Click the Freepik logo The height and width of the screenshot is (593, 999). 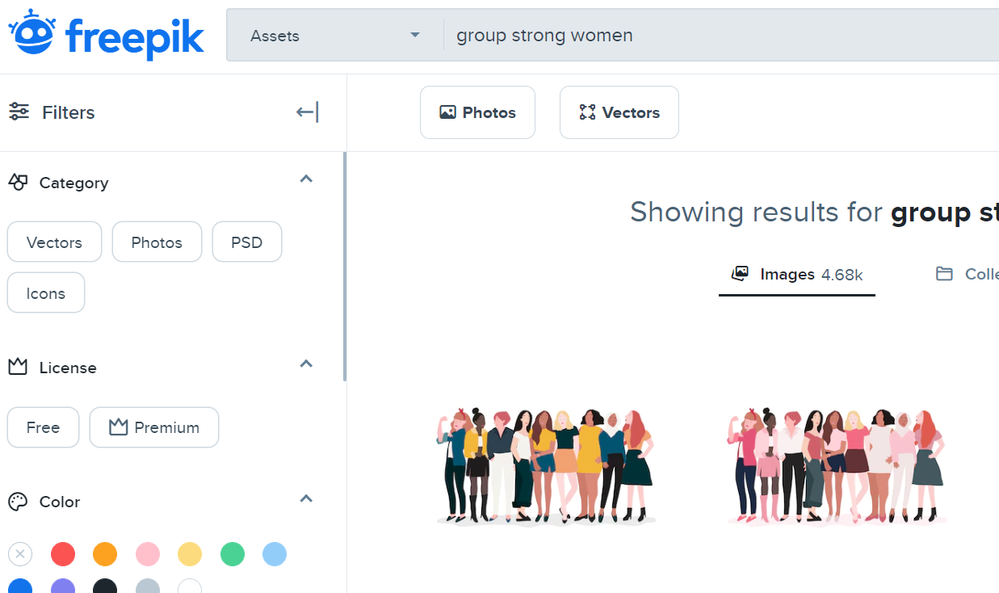point(106,35)
